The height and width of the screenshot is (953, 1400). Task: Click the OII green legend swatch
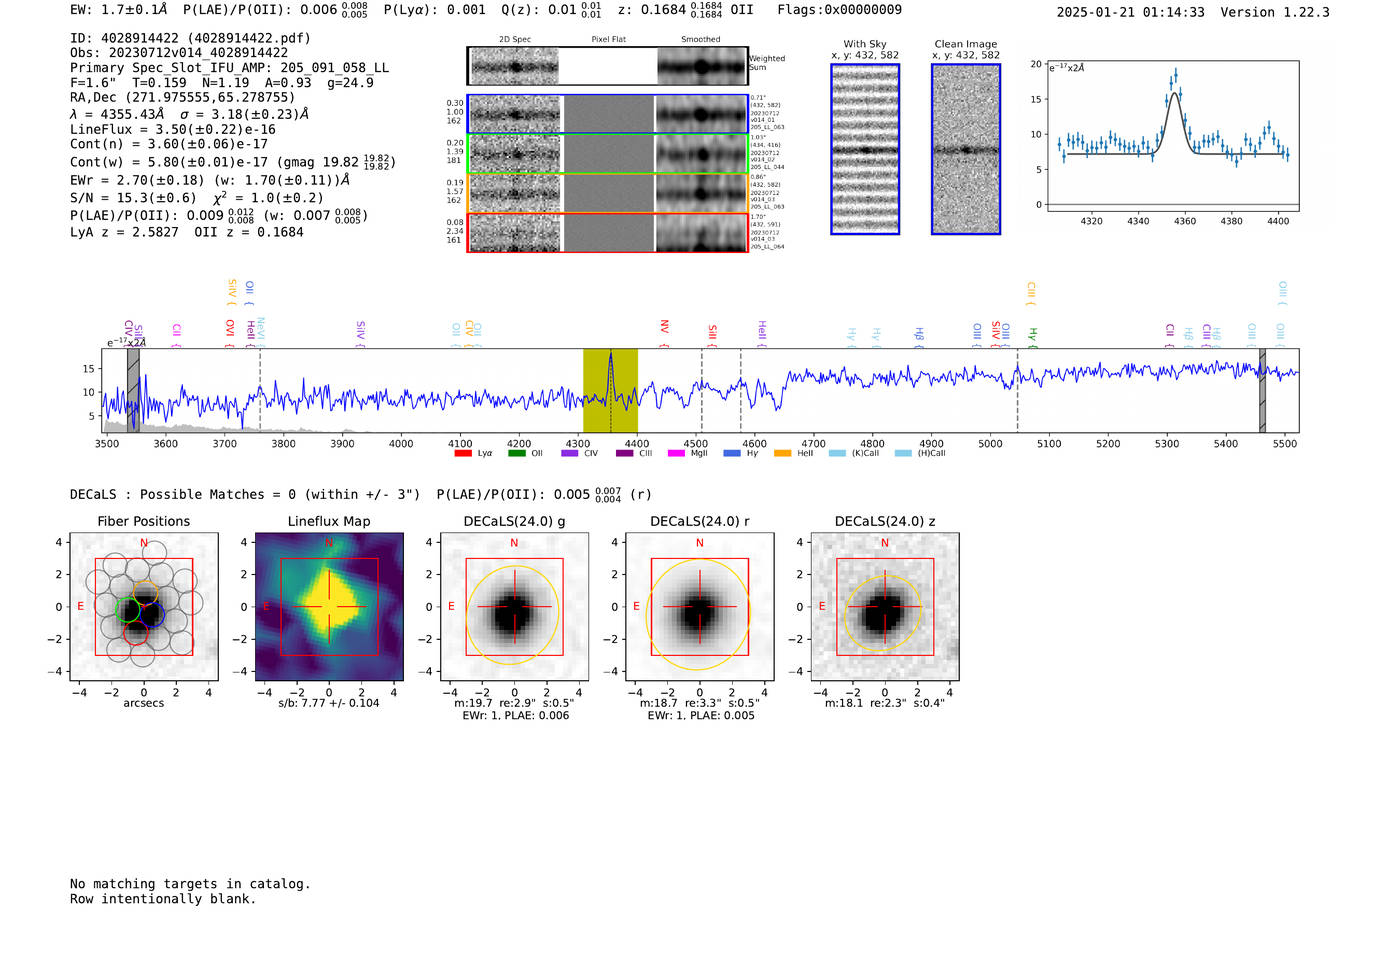click(517, 454)
